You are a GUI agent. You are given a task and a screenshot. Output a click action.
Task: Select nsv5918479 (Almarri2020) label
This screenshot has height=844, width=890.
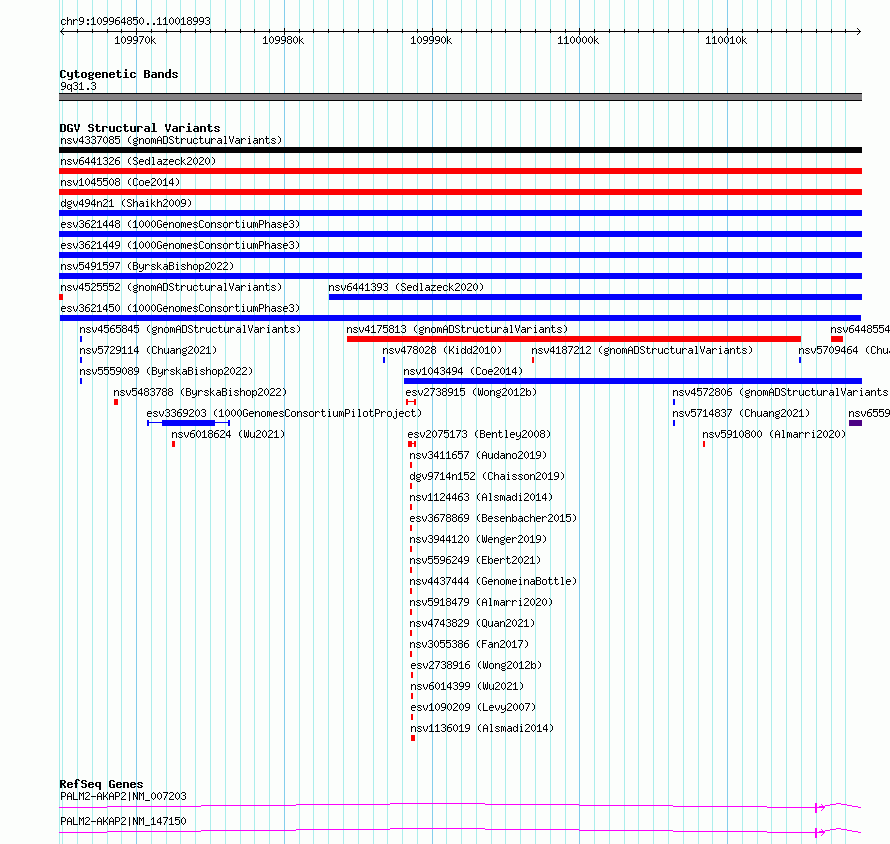481,602
